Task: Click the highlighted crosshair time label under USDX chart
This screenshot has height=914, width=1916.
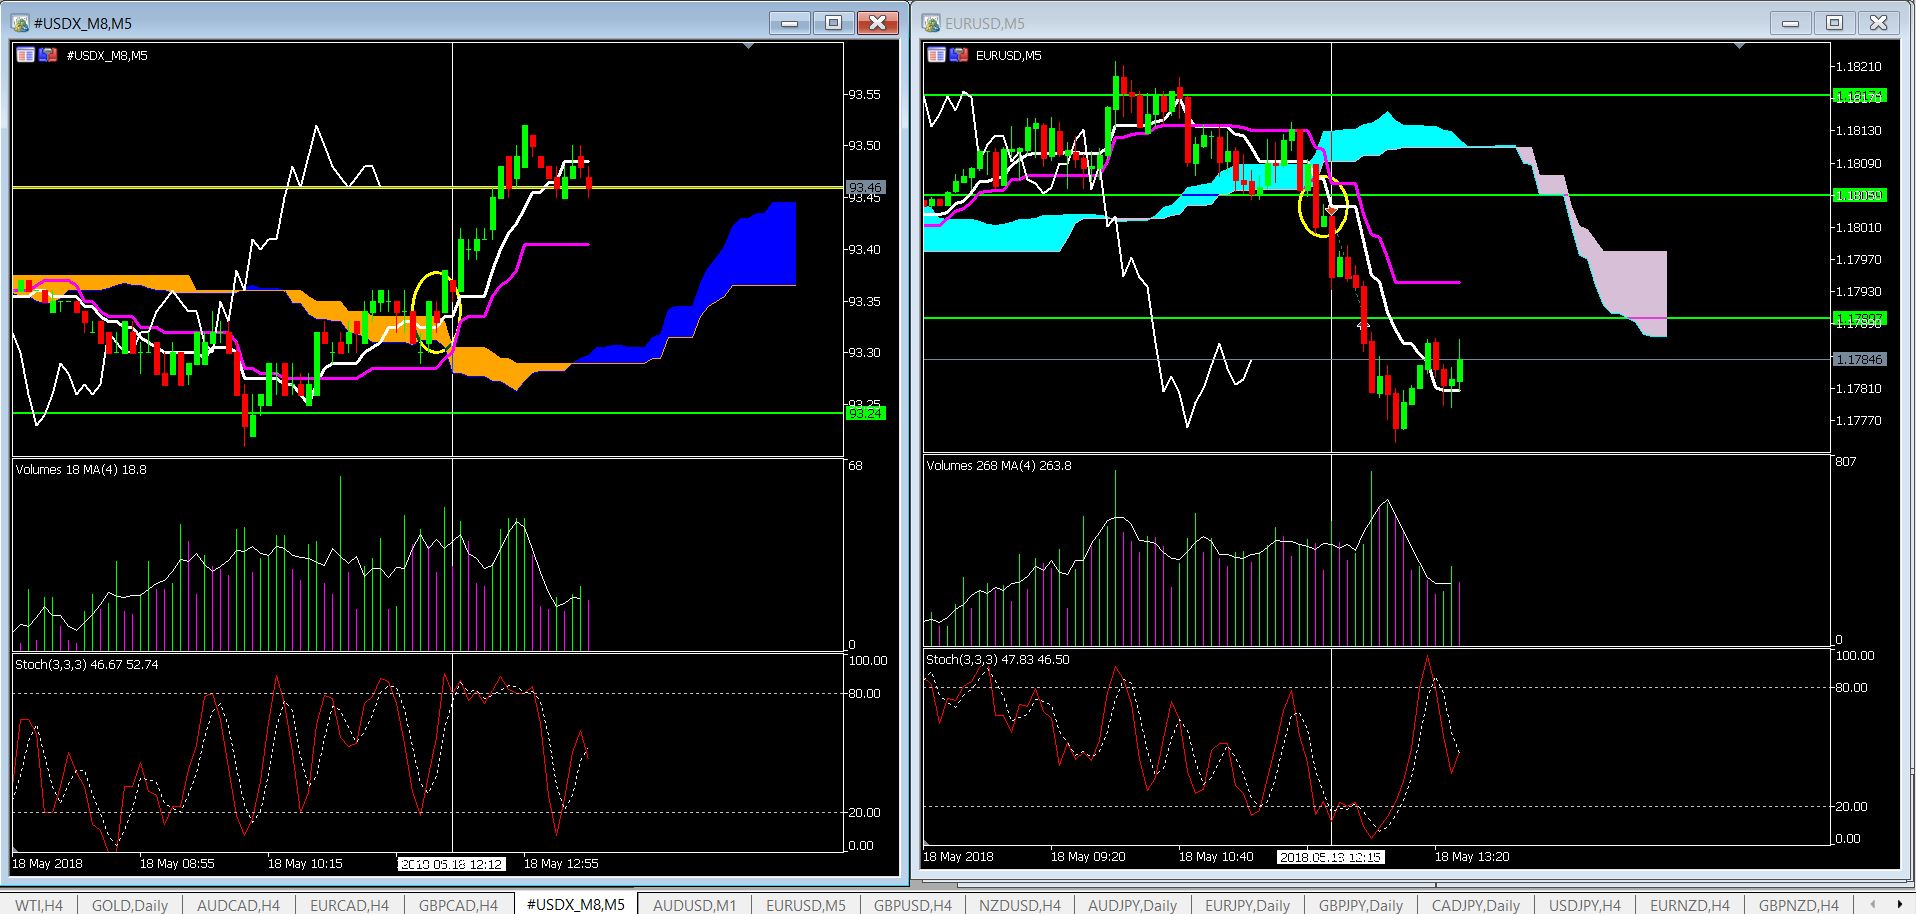Action: tap(451, 864)
